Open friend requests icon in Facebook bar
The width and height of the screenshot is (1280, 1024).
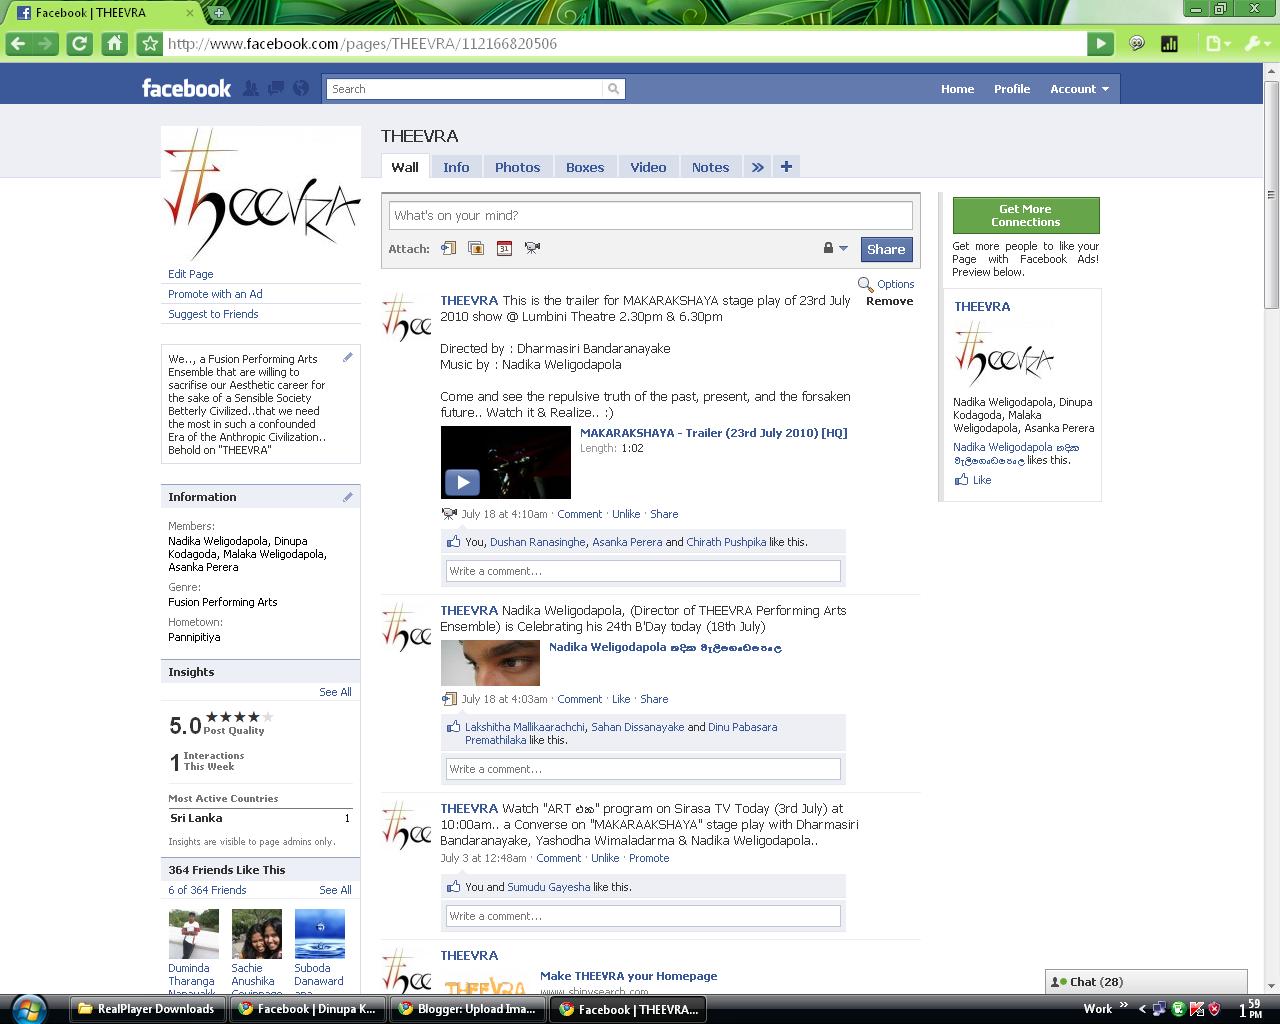tap(251, 88)
